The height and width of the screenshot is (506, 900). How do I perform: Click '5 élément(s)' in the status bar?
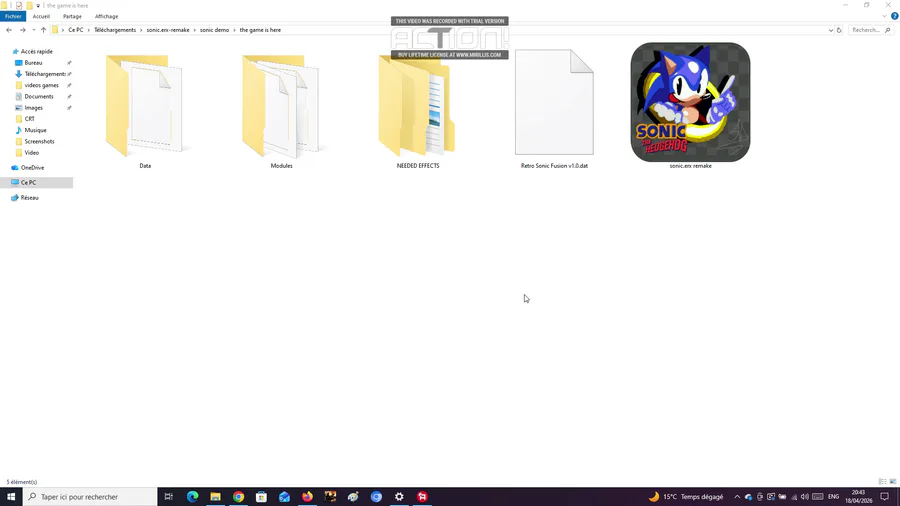22,482
